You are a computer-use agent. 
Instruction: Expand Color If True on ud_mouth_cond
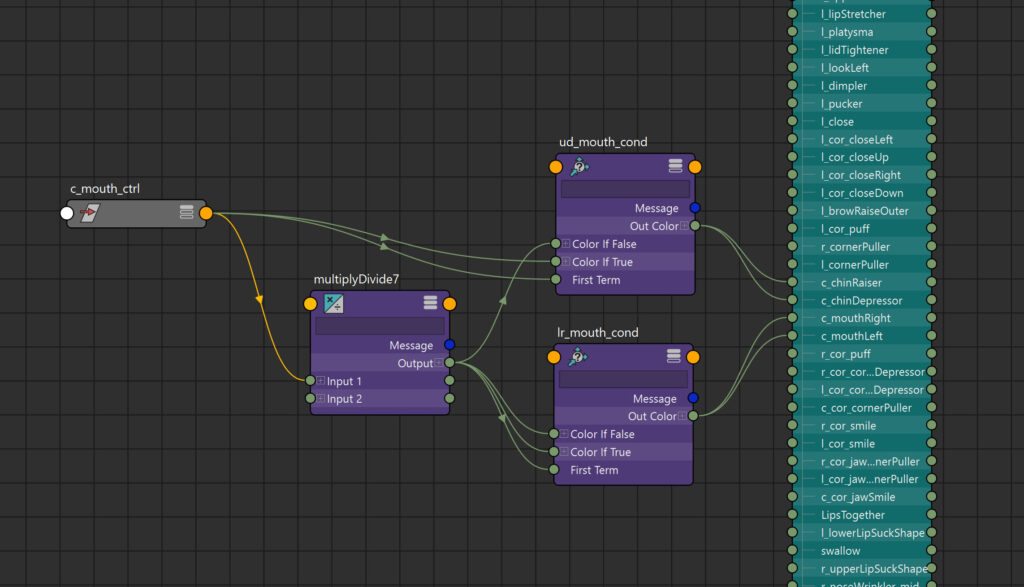566,262
